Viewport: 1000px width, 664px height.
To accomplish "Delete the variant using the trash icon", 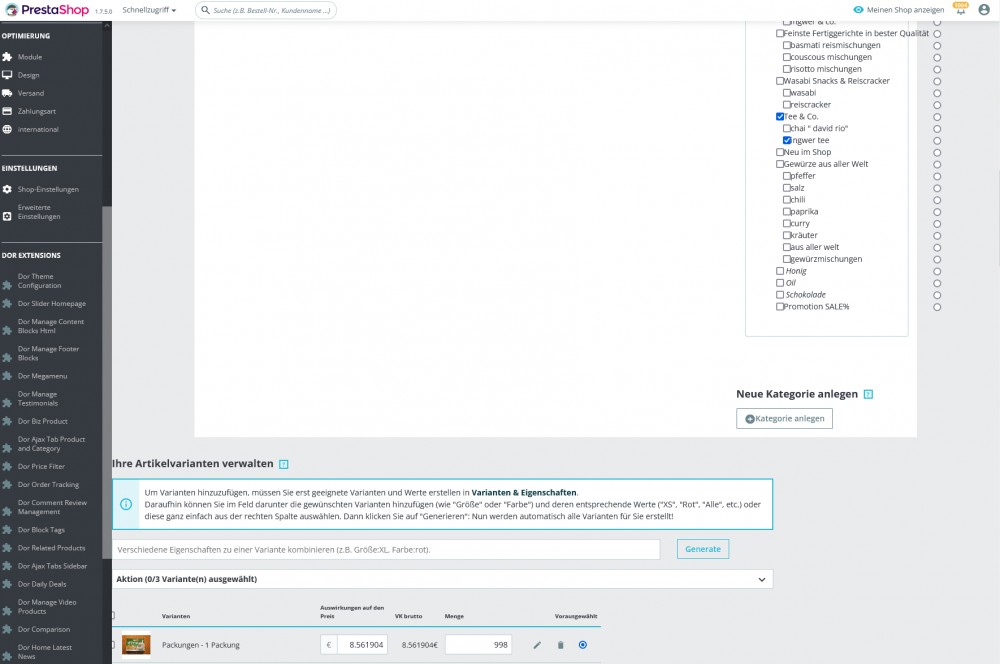I will click(x=560, y=645).
